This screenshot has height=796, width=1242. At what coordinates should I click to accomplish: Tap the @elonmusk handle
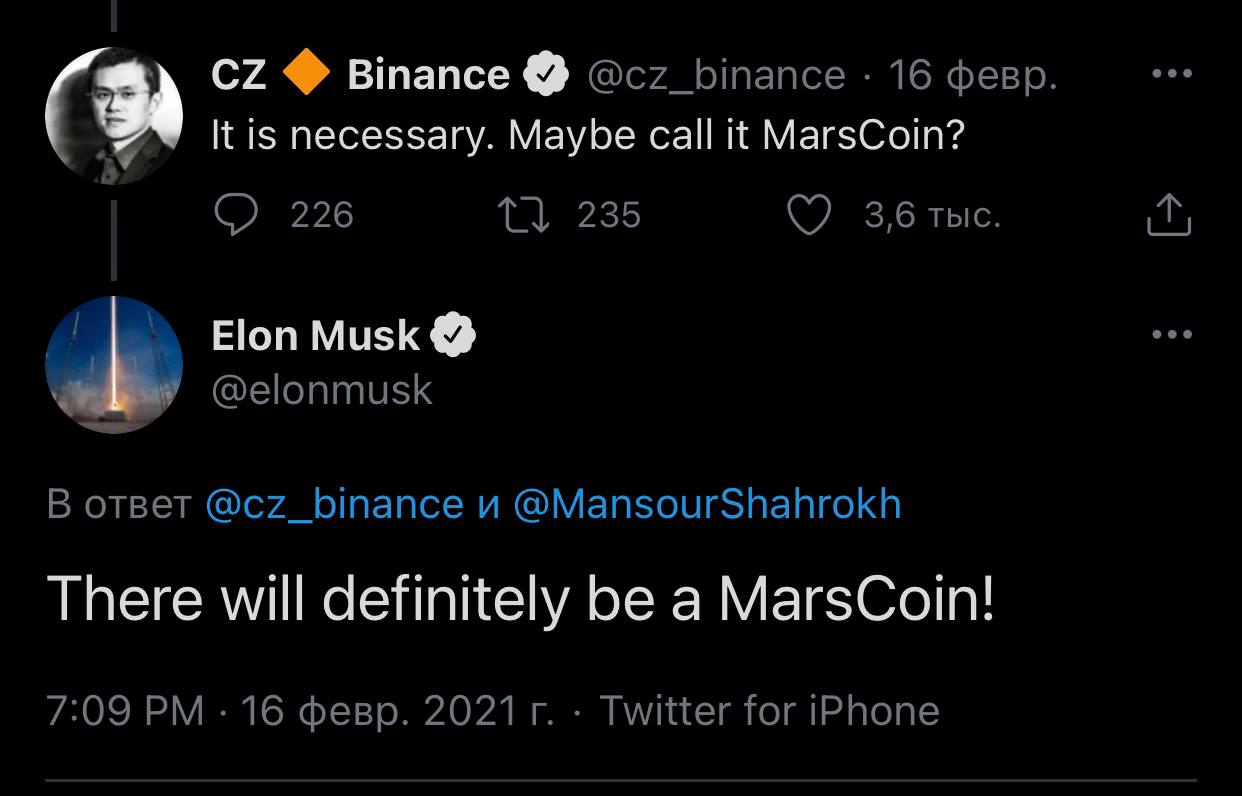pos(322,389)
